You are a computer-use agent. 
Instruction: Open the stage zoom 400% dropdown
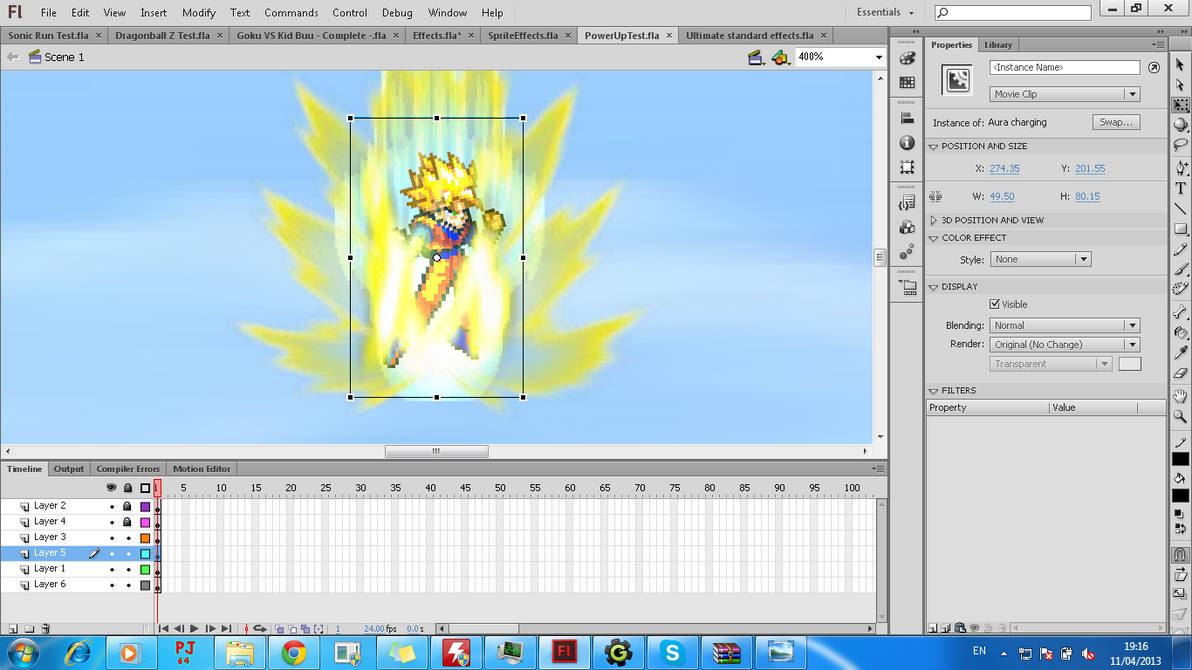pyautogui.click(x=879, y=57)
